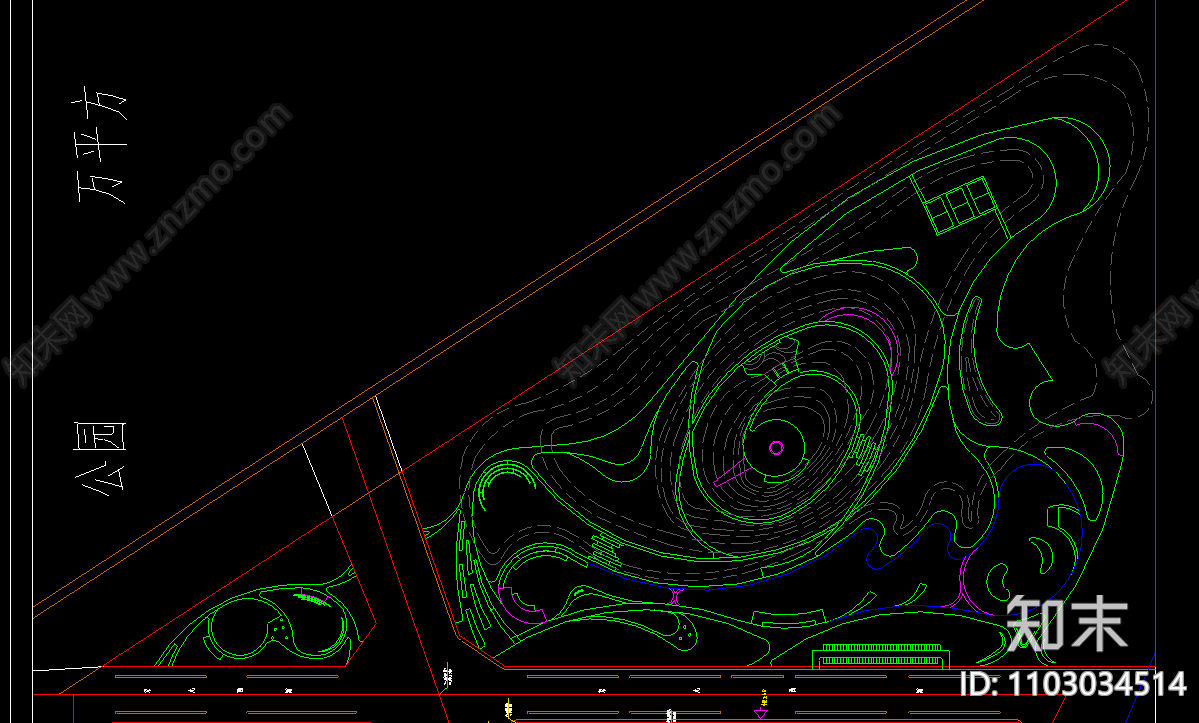The height and width of the screenshot is (723, 1199).
Task: Click the green stepped terrace near the lower path
Action: [x=604, y=548]
